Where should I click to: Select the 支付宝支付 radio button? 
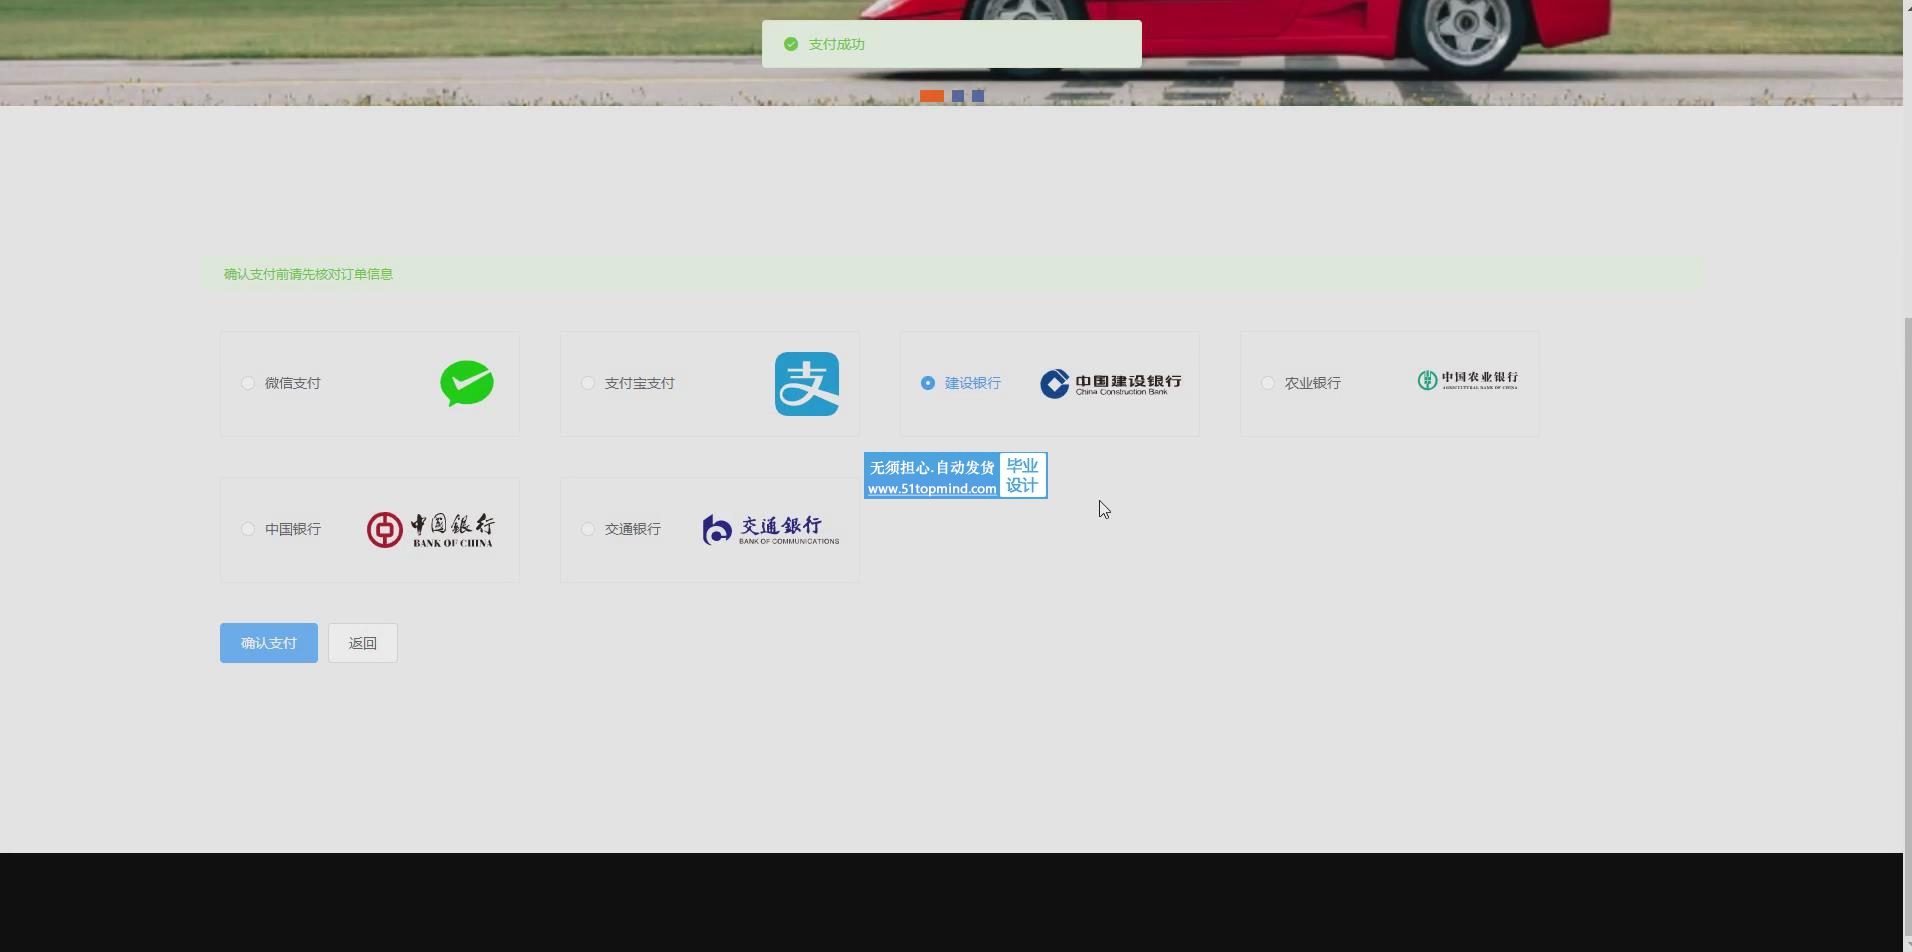pyautogui.click(x=588, y=383)
